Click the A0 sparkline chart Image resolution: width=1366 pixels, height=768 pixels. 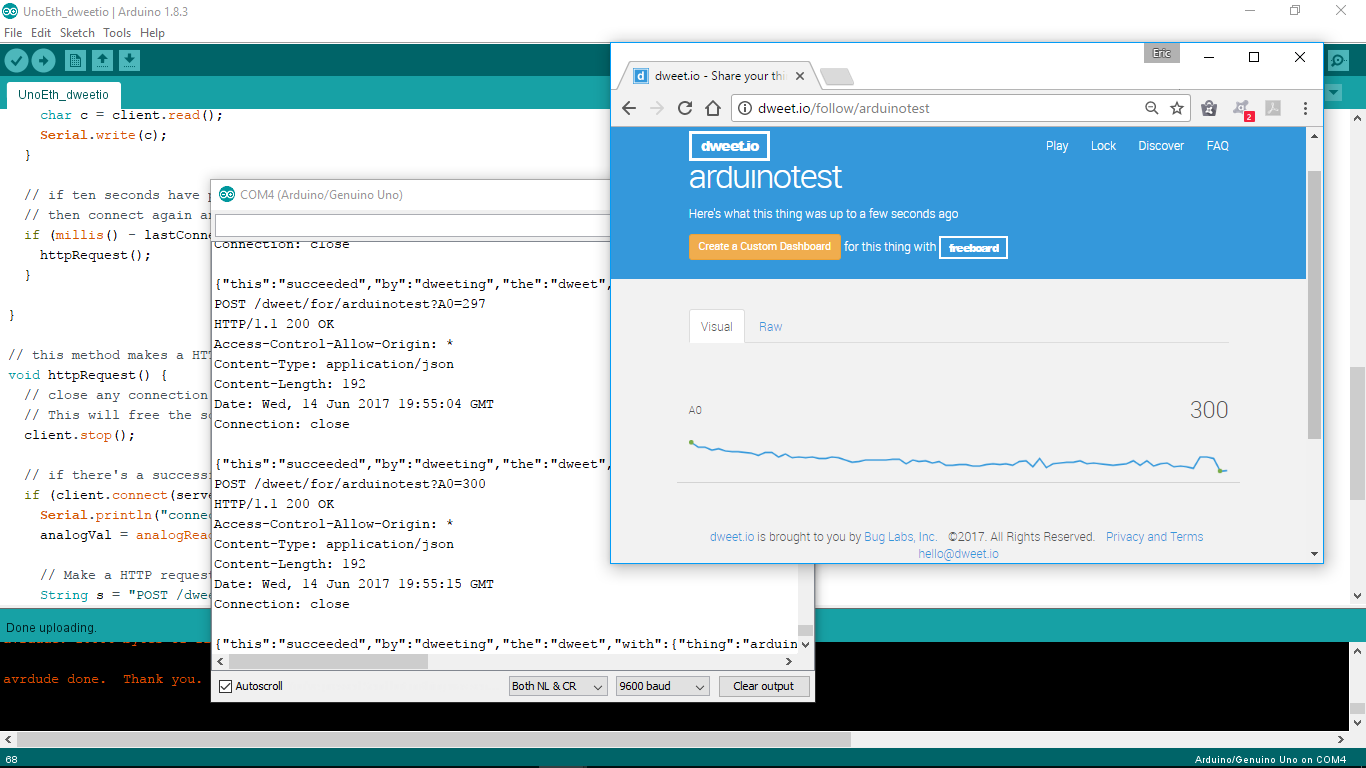click(958, 458)
